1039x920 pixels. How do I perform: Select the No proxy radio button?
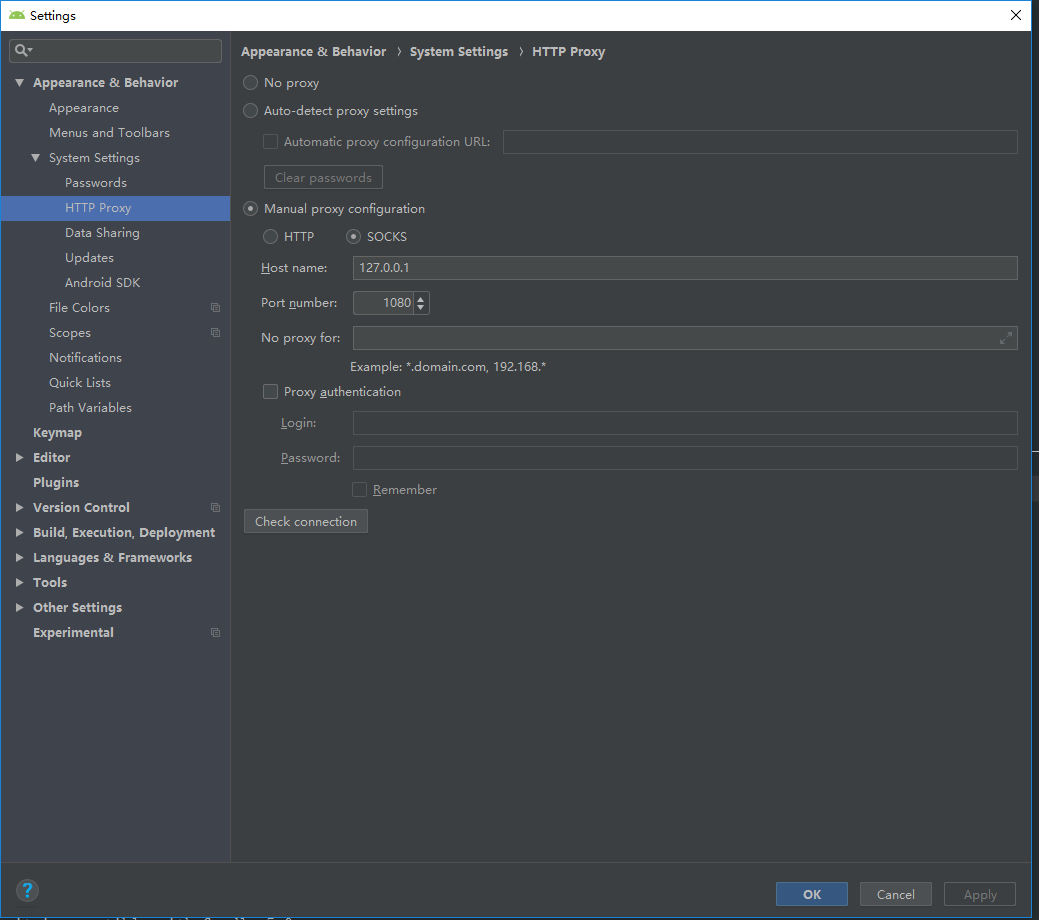[x=249, y=82]
